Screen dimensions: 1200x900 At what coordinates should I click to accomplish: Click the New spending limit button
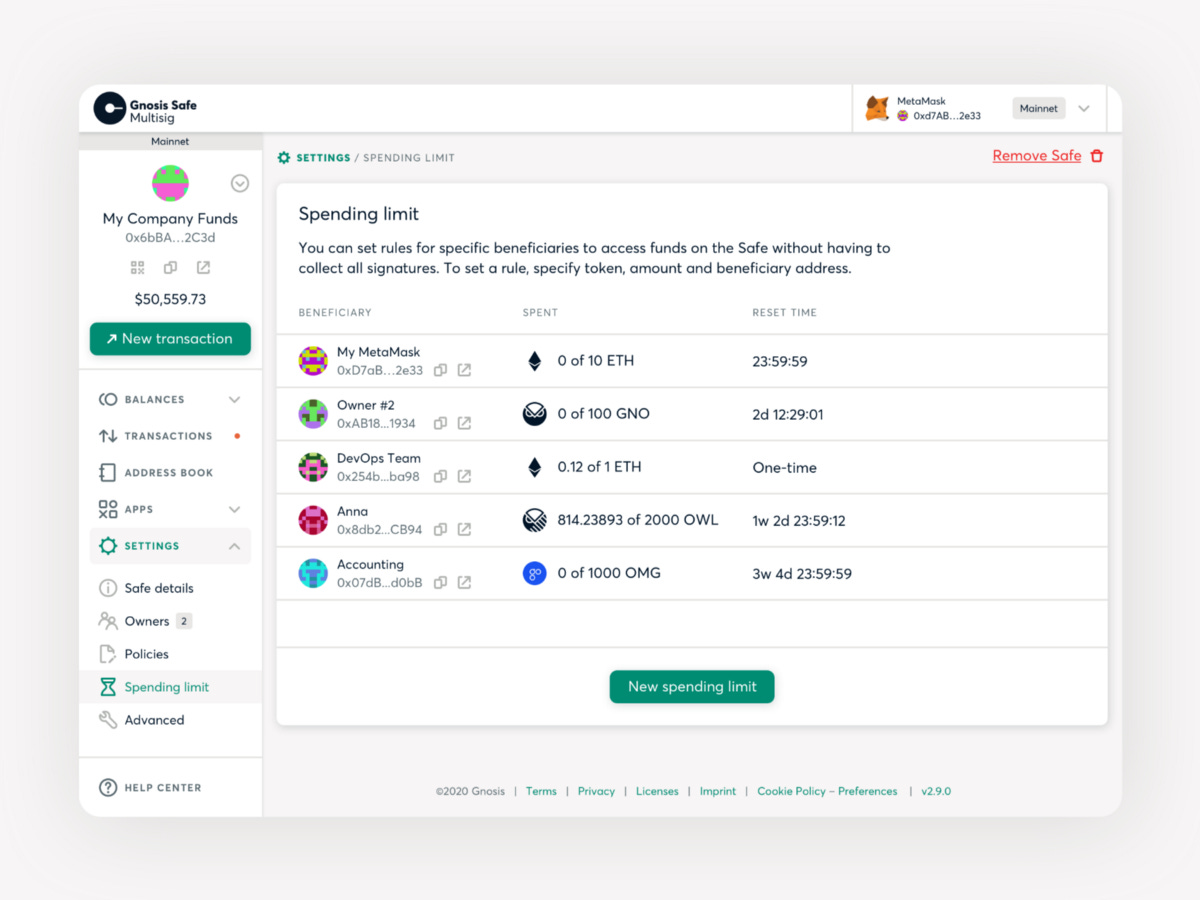[692, 687]
